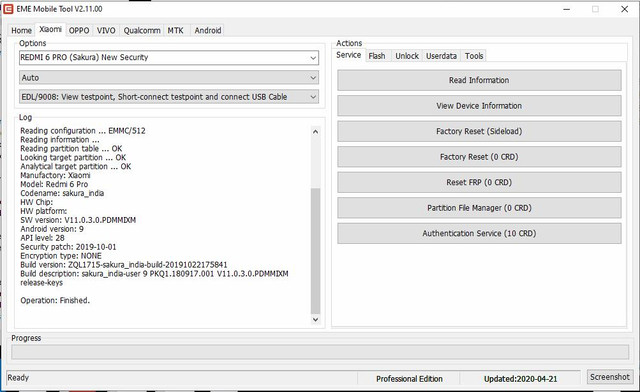Open Partition File Manager (0 CRD)
The image size is (640, 392).
479,208
